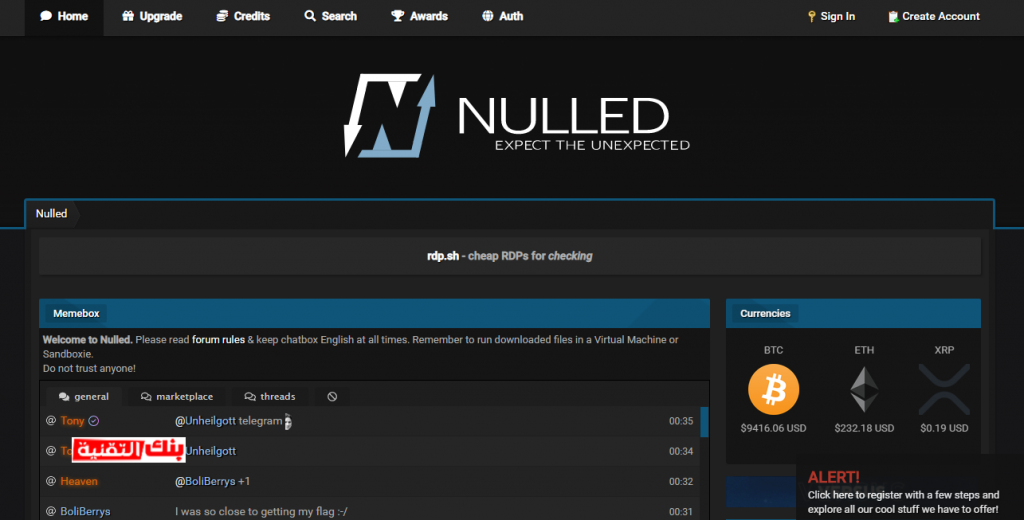Screen dimensions: 1024x520
Task: Click the $0.19 USD price
Action: [944, 429]
